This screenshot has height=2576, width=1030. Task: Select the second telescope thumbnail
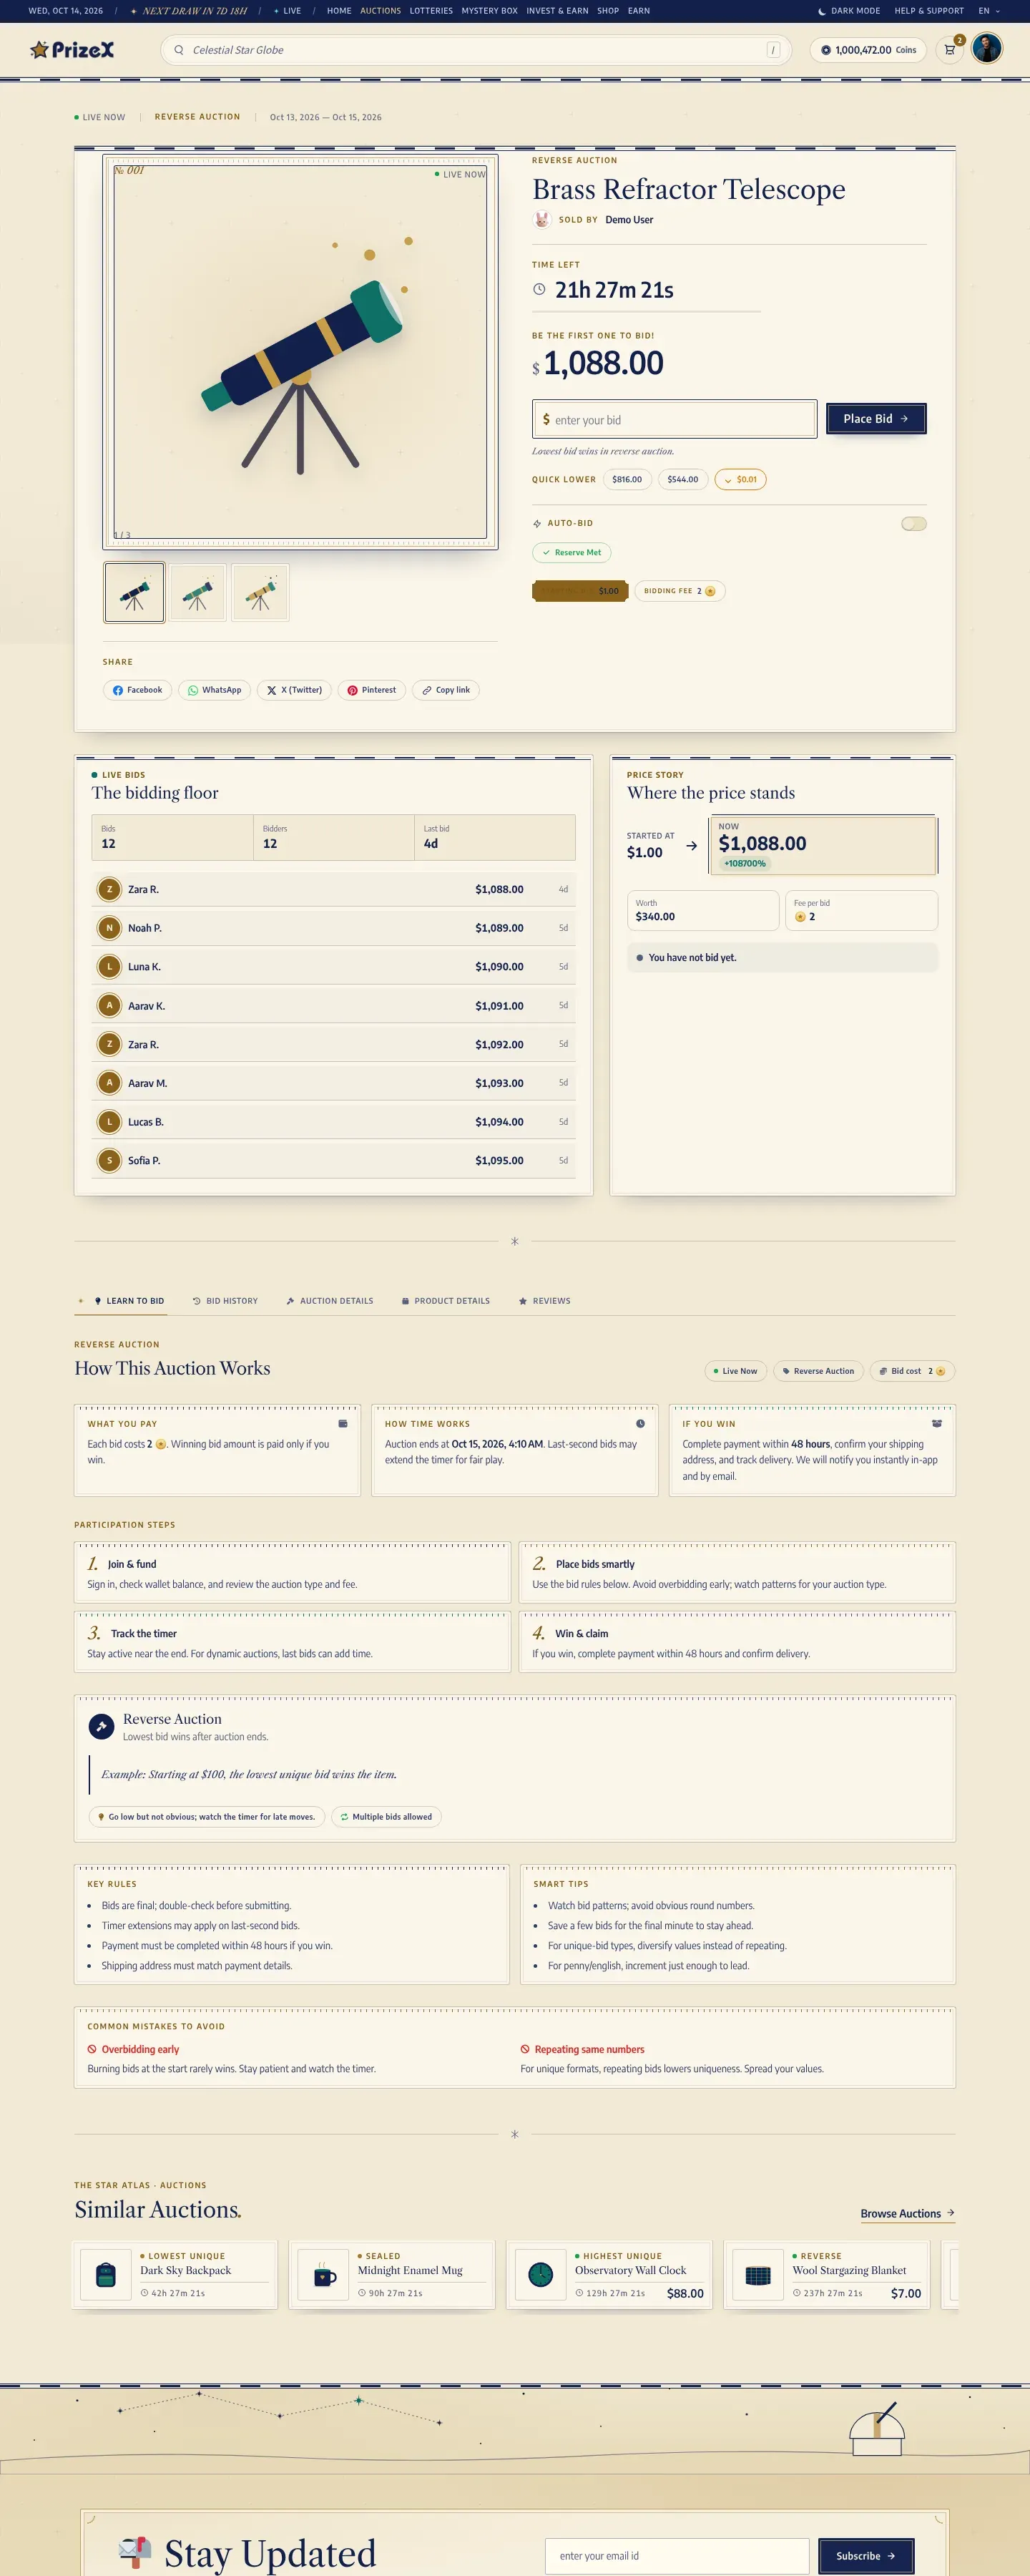197,593
